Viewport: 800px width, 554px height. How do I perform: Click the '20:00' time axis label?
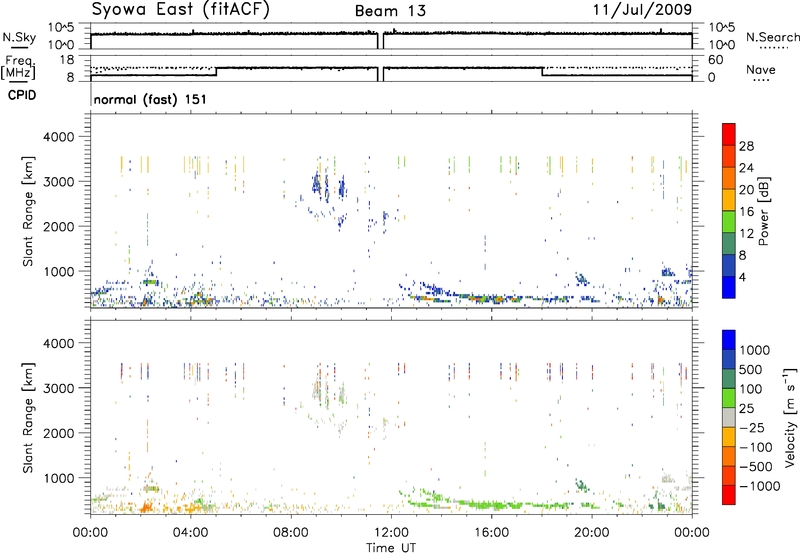click(592, 533)
